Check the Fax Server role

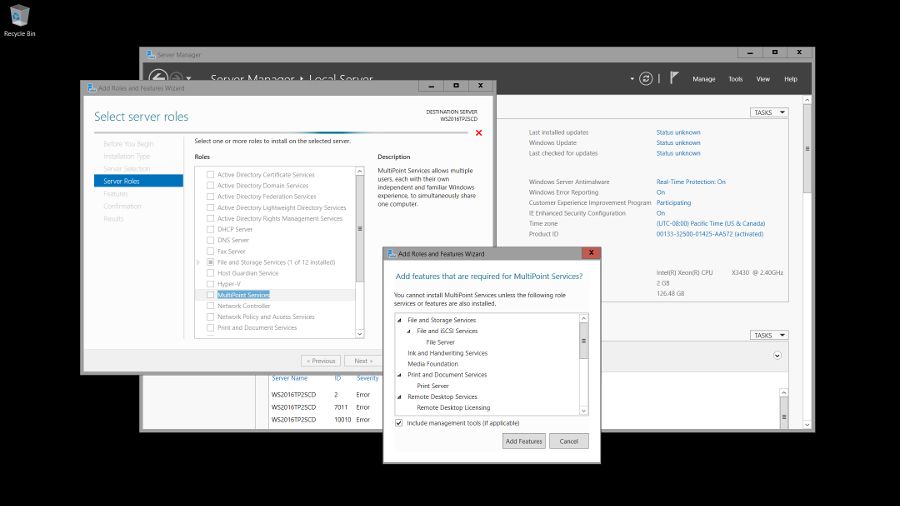210,251
